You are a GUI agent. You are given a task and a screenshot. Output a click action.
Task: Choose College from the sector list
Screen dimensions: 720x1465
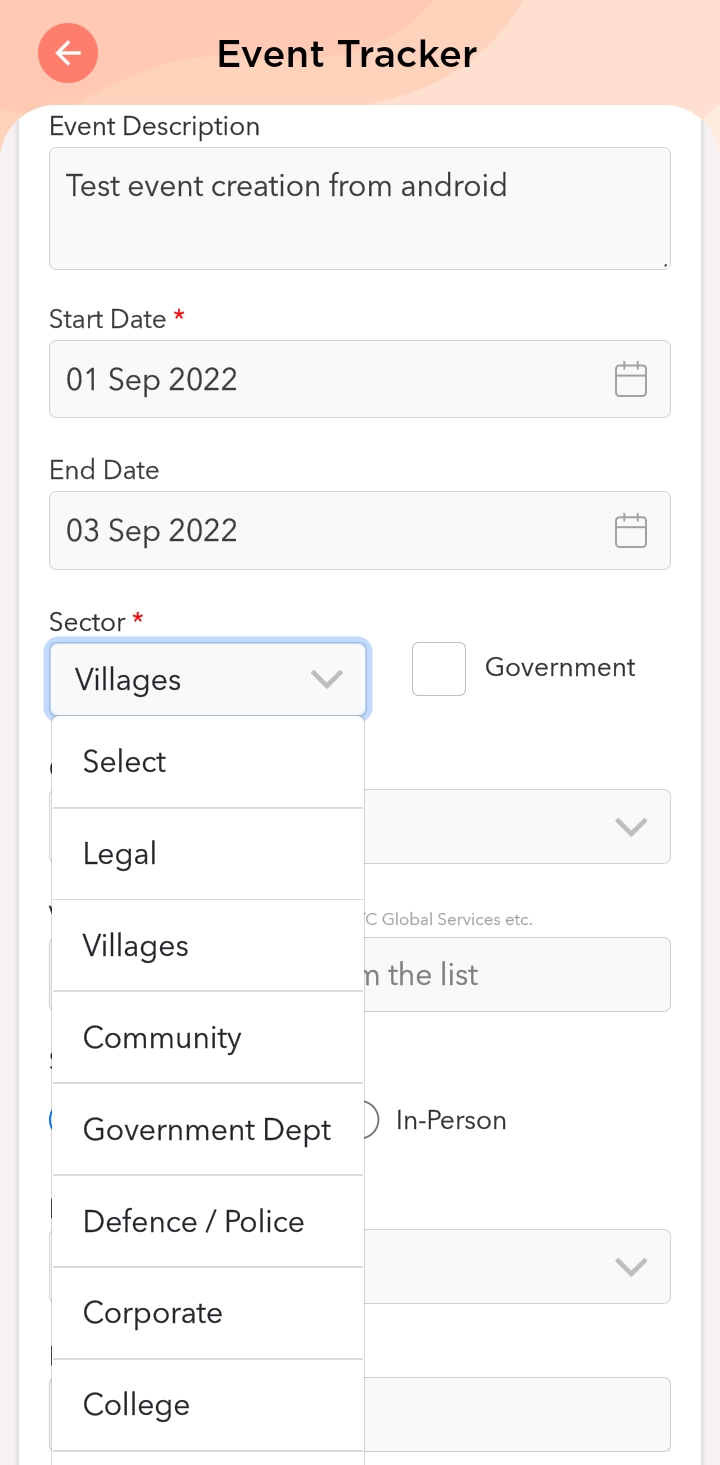(208, 1405)
